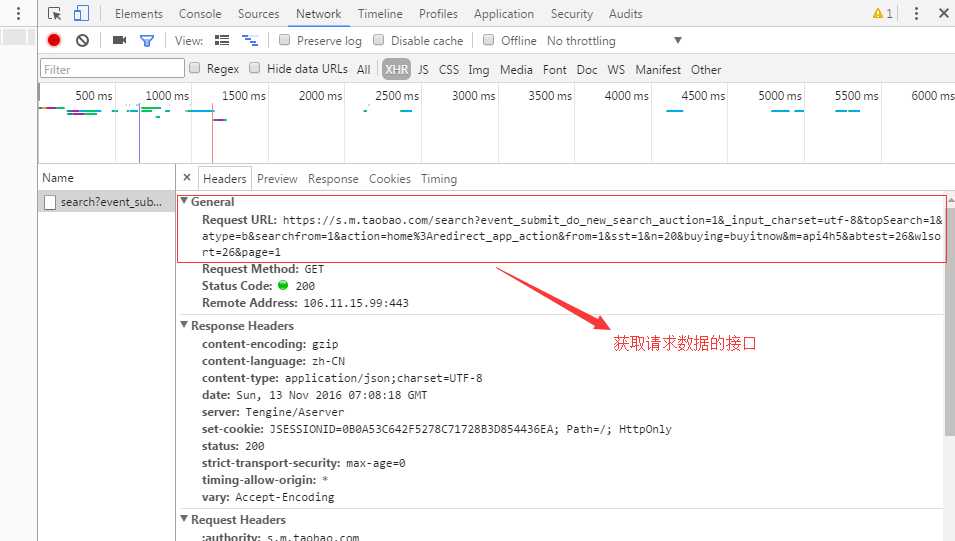Collapse the Response Headers section
955x541 pixels.
pyautogui.click(x=184, y=325)
